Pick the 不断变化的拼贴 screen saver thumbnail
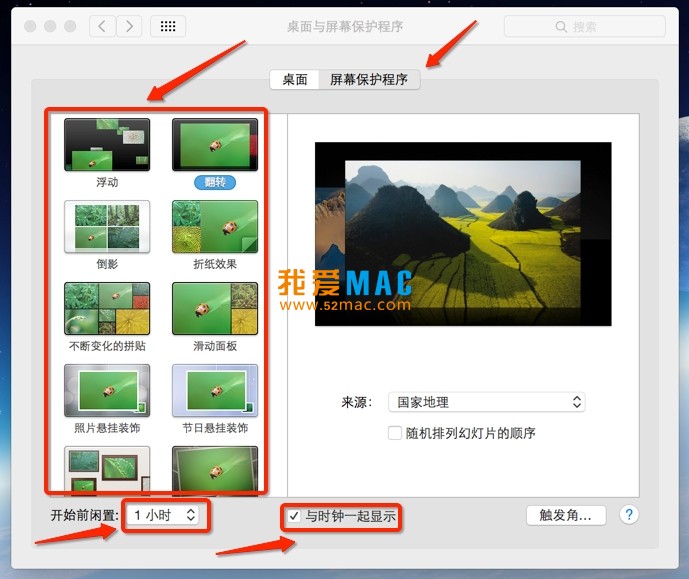Screen dimensions: 689x579 (x=107, y=308)
